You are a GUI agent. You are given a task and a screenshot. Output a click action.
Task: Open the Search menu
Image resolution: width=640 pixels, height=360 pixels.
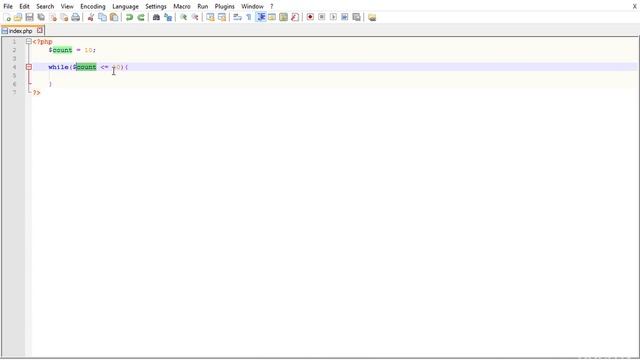tap(45, 7)
